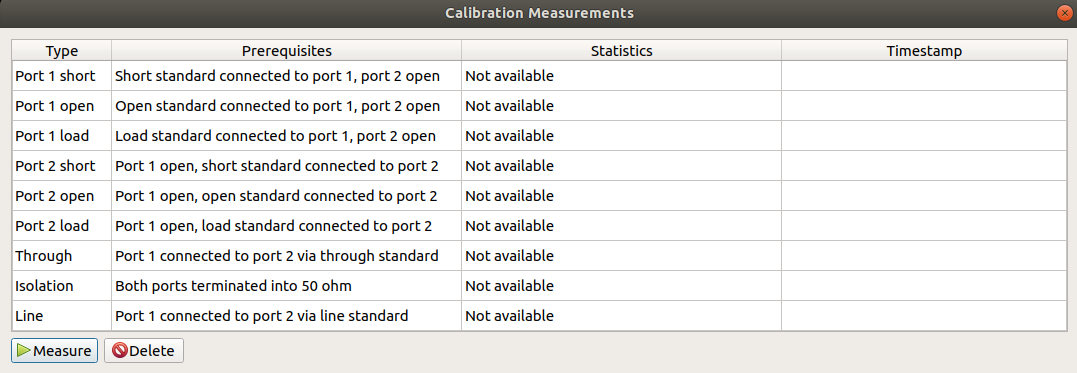The image size is (1077, 373).
Task: Click the Measure button label
Action: pyautogui.click(x=62, y=351)
